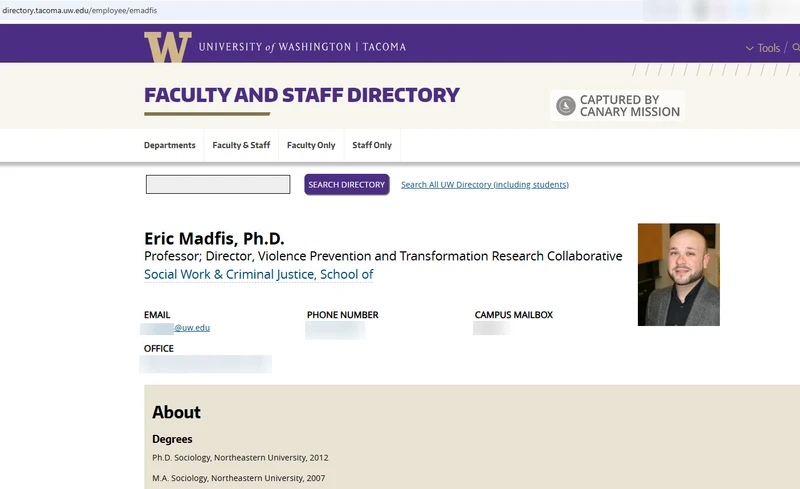The height and width of the screenshot is (489, 800).
Task: Click the About section heading
Action: pyautogui.click(x=176, y=412)
